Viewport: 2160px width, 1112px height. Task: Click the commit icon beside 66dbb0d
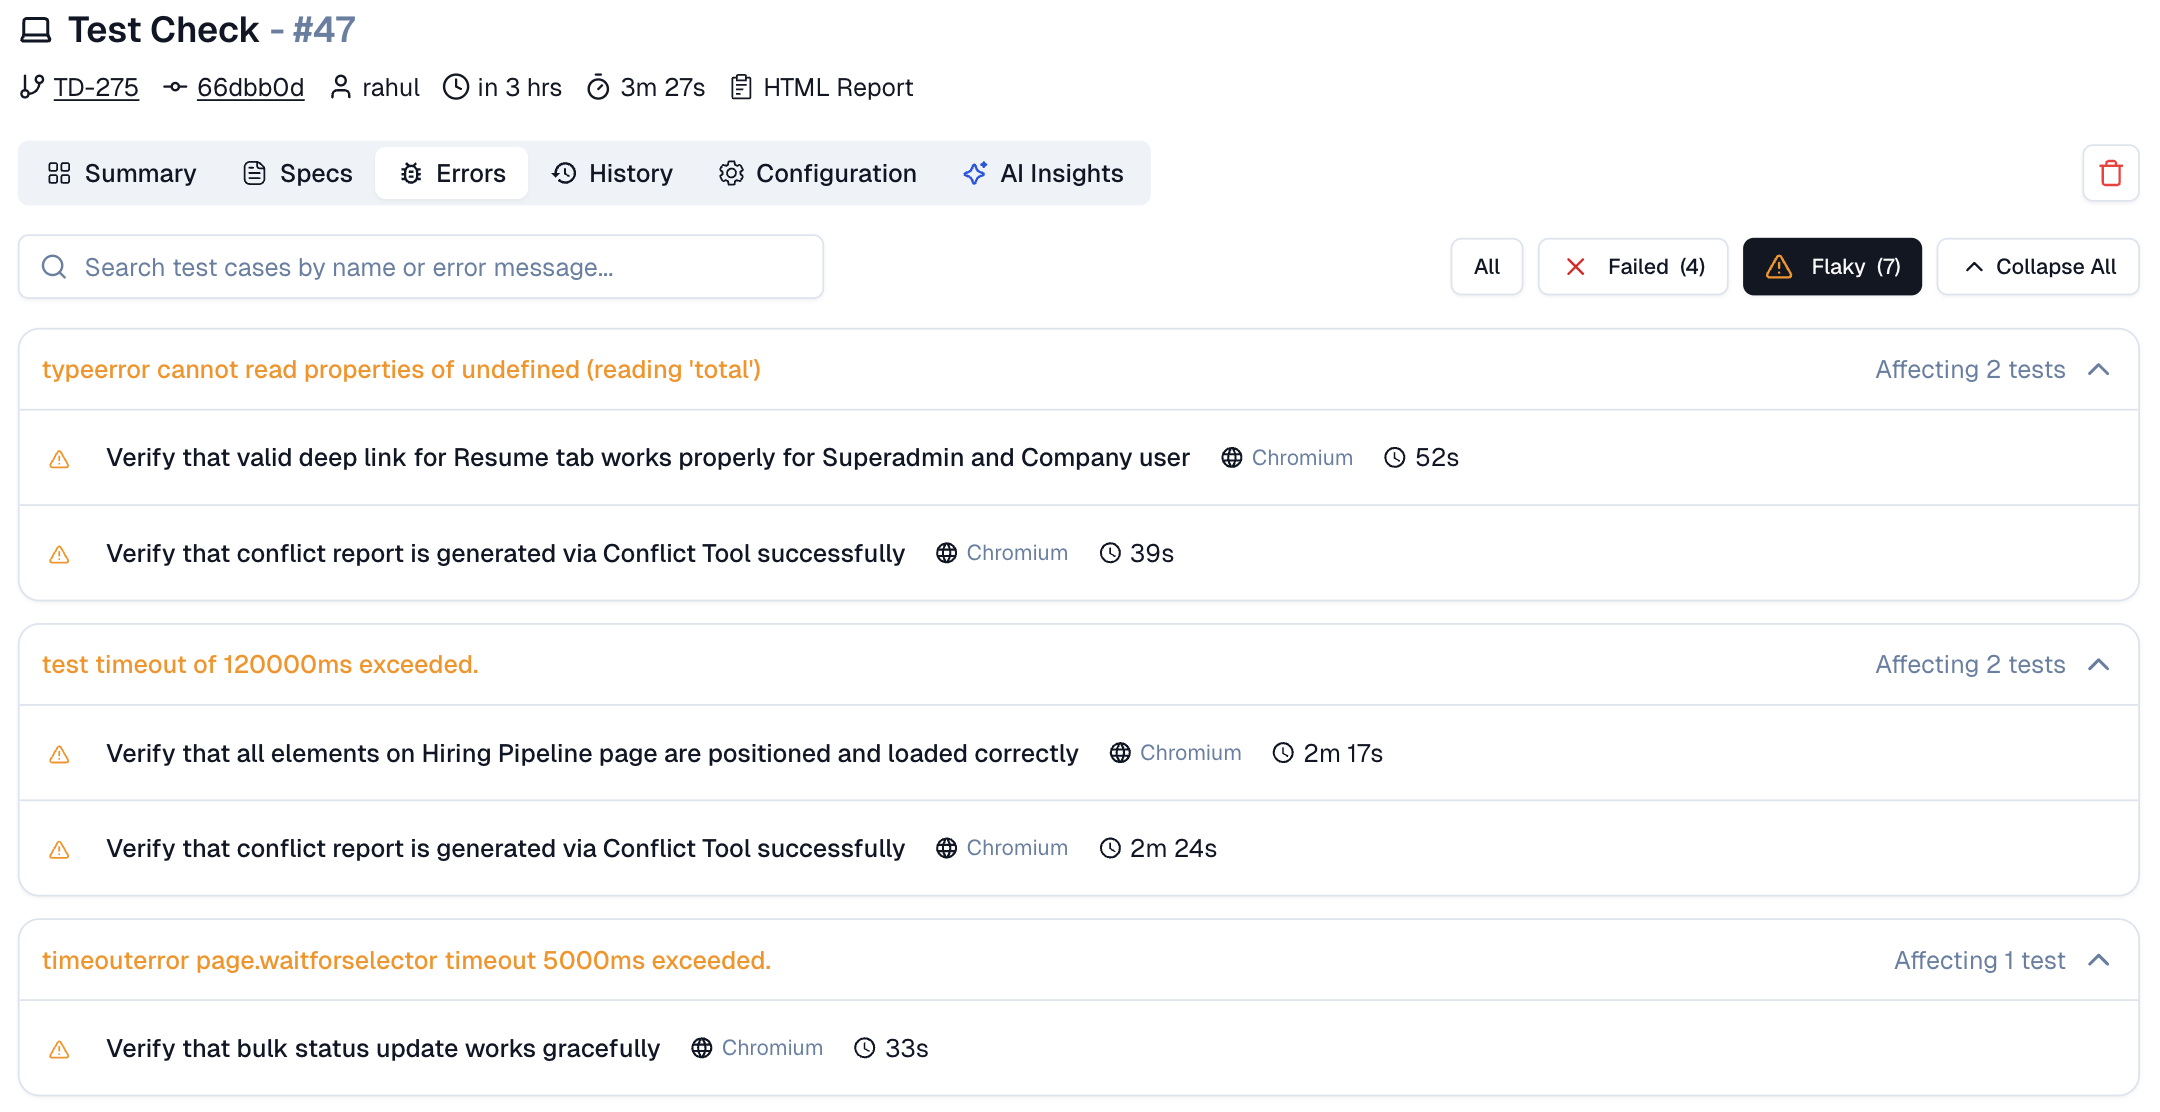point(175,87)
